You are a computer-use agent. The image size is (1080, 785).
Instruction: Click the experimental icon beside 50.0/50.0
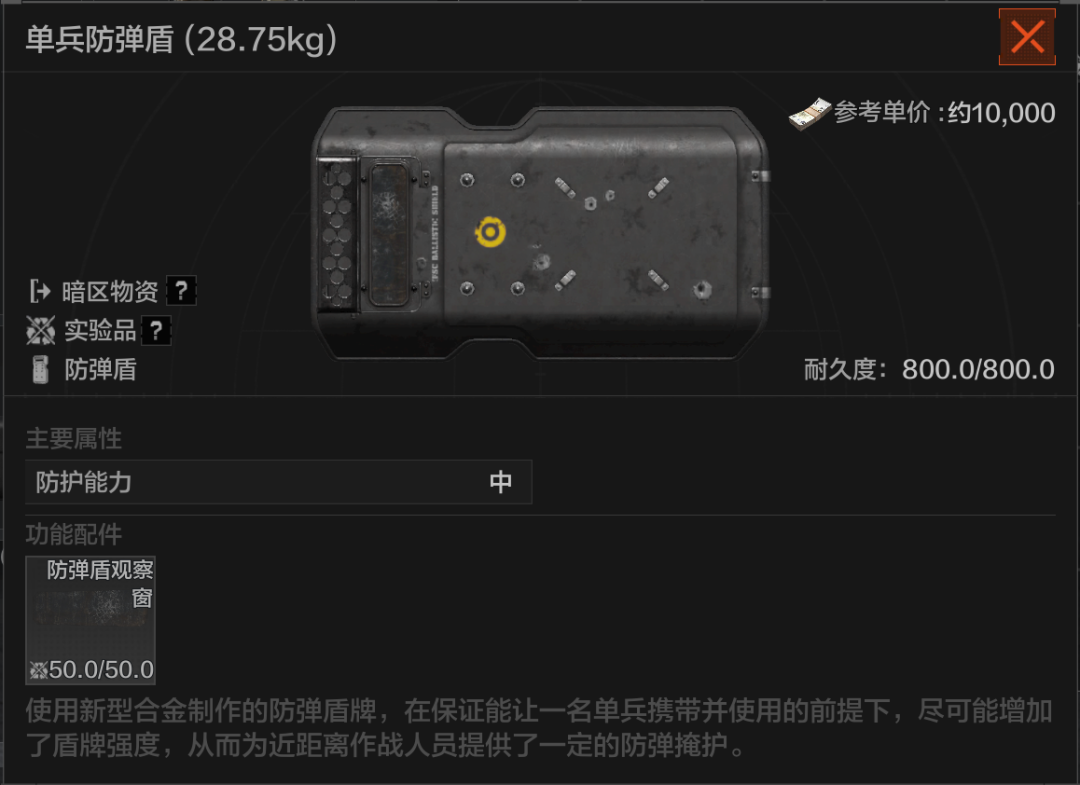pyautogui.click(x=39, y=670)
